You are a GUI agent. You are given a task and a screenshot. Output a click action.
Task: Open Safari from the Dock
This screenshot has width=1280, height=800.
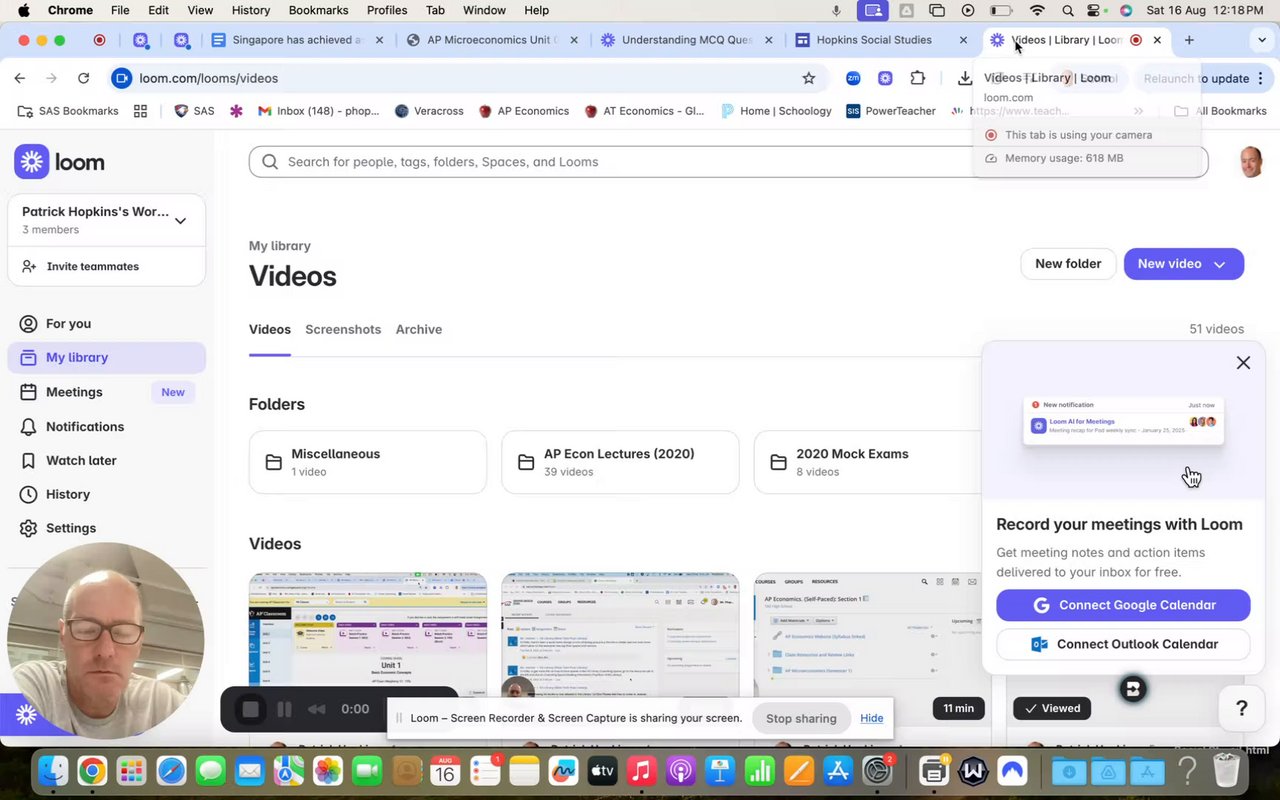pyautogui.click(x=171, y=771)
